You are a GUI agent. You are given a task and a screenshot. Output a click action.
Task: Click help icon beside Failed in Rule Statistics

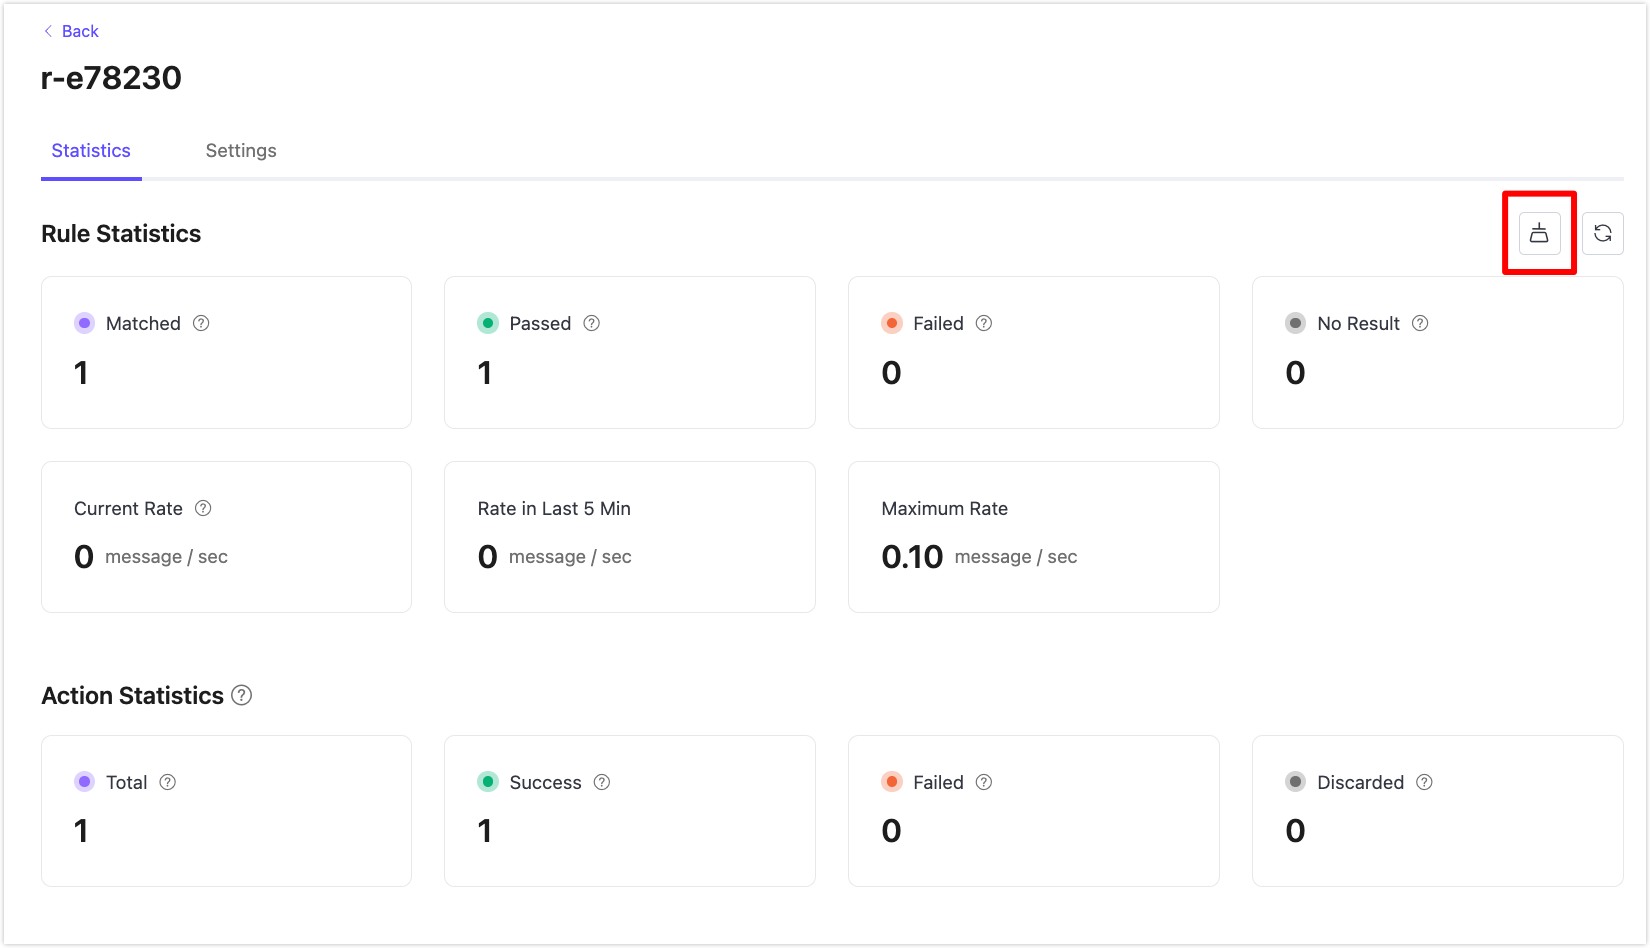(x=984, y=323)
